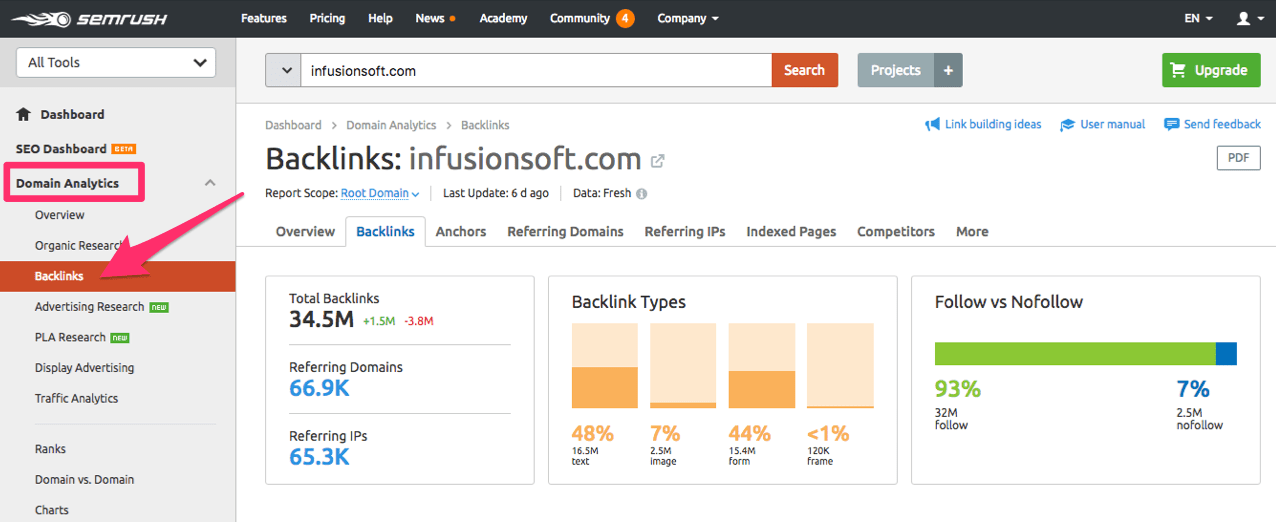Open the Features menu
Screen dimensions: 1276x522
264,18
